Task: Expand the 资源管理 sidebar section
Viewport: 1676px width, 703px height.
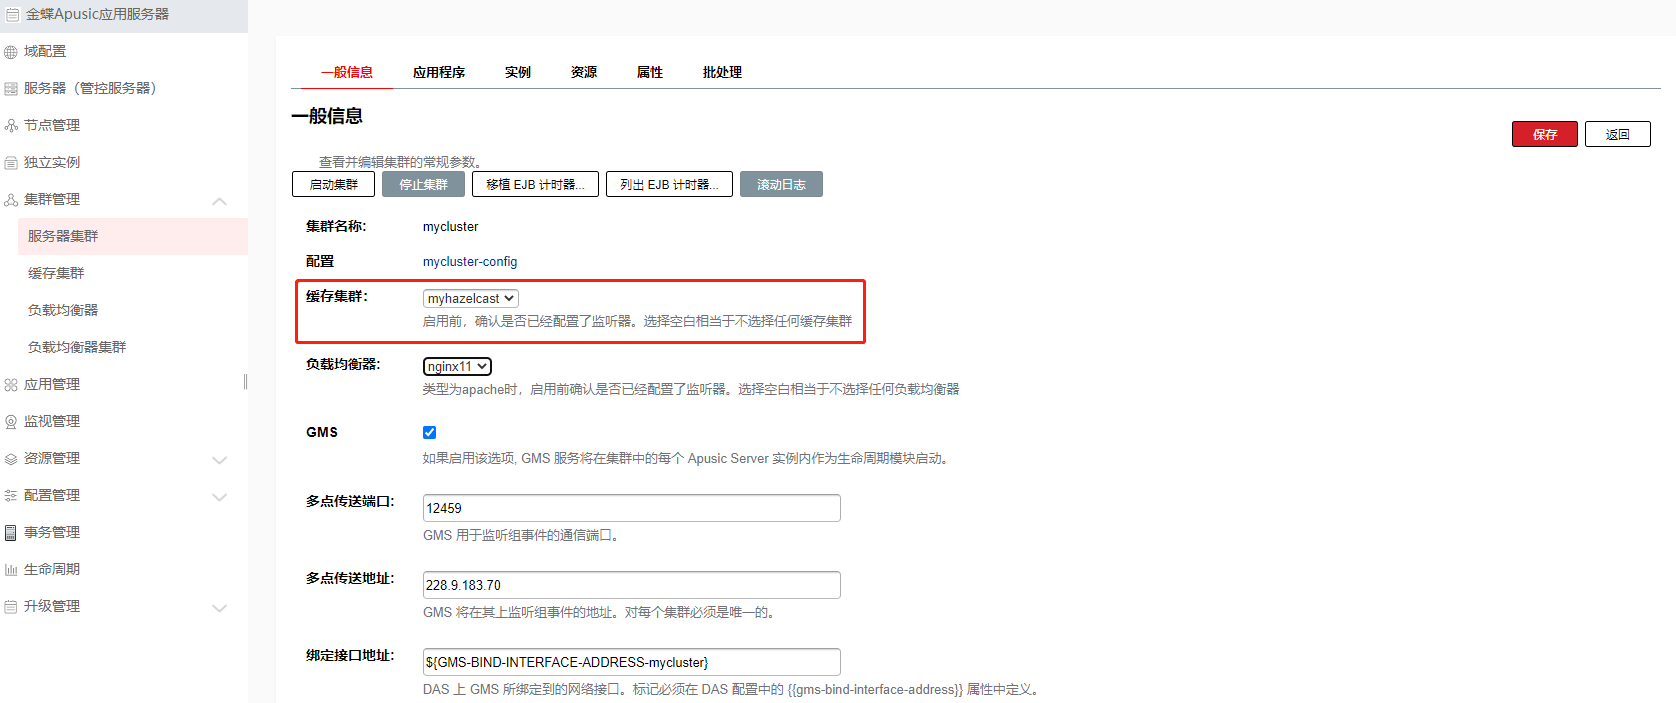Action: point(220,460)
